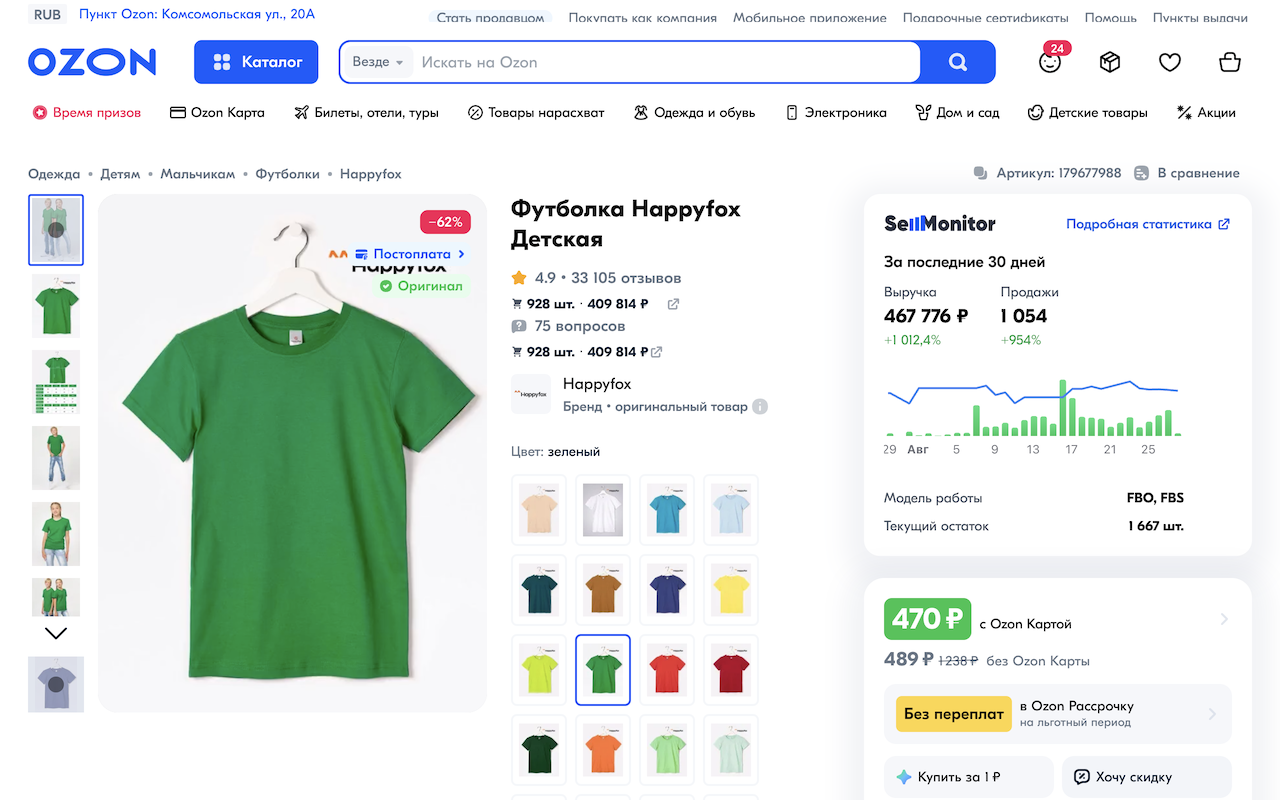Select the yellow t-shirt color swatch
The width and height of the screenshot is (1280, 800).
click(730, 589)
